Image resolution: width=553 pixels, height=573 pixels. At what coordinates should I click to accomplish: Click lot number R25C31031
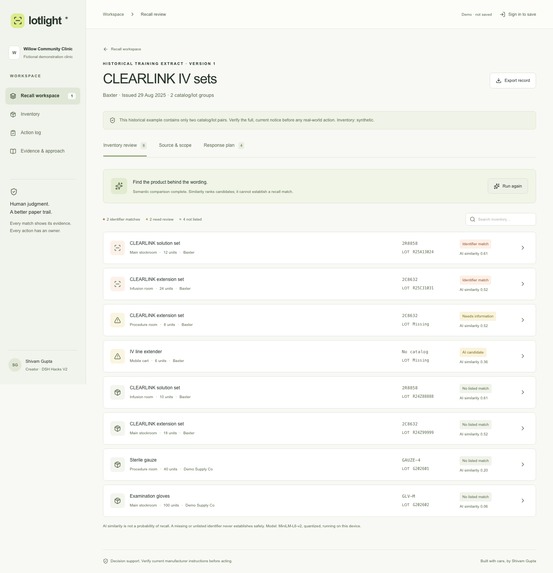tap(423, 288)
